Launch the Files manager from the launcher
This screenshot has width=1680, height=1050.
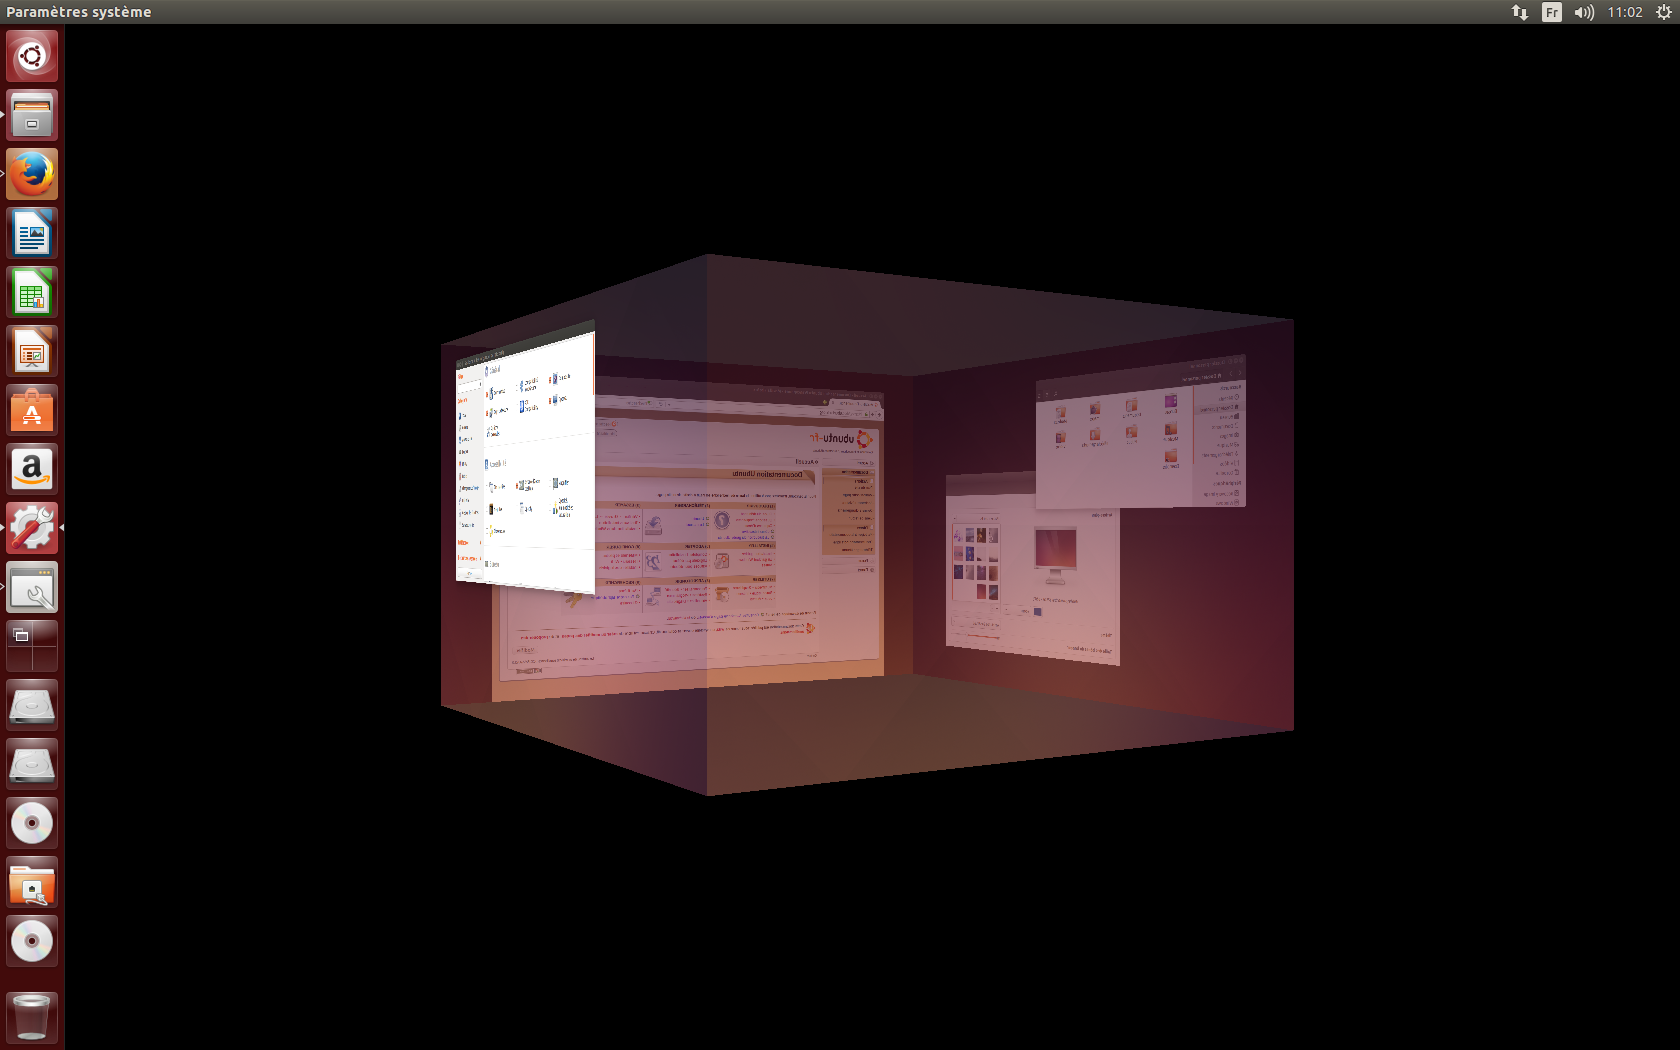pyautogui.click(x=32, y=115)
